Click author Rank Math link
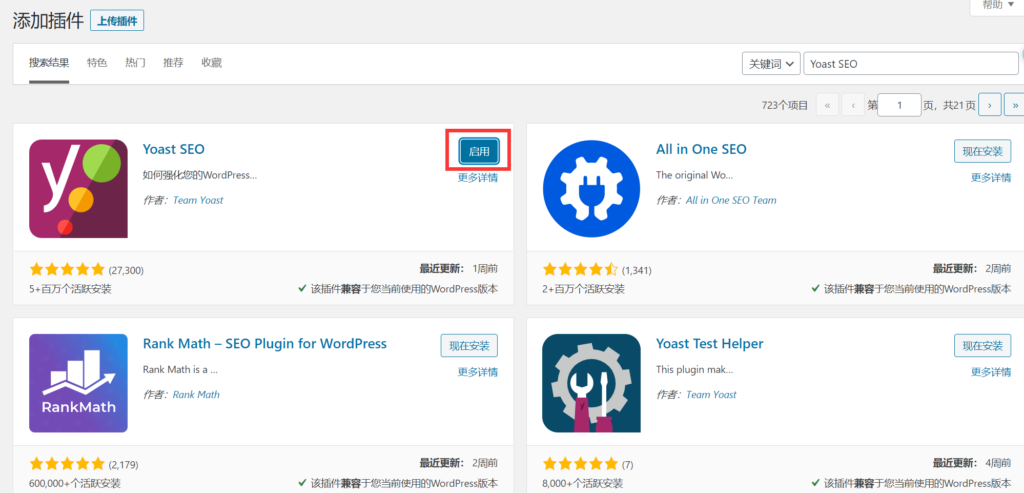Screen dimensions: 1024x493 tap(196, 394)
